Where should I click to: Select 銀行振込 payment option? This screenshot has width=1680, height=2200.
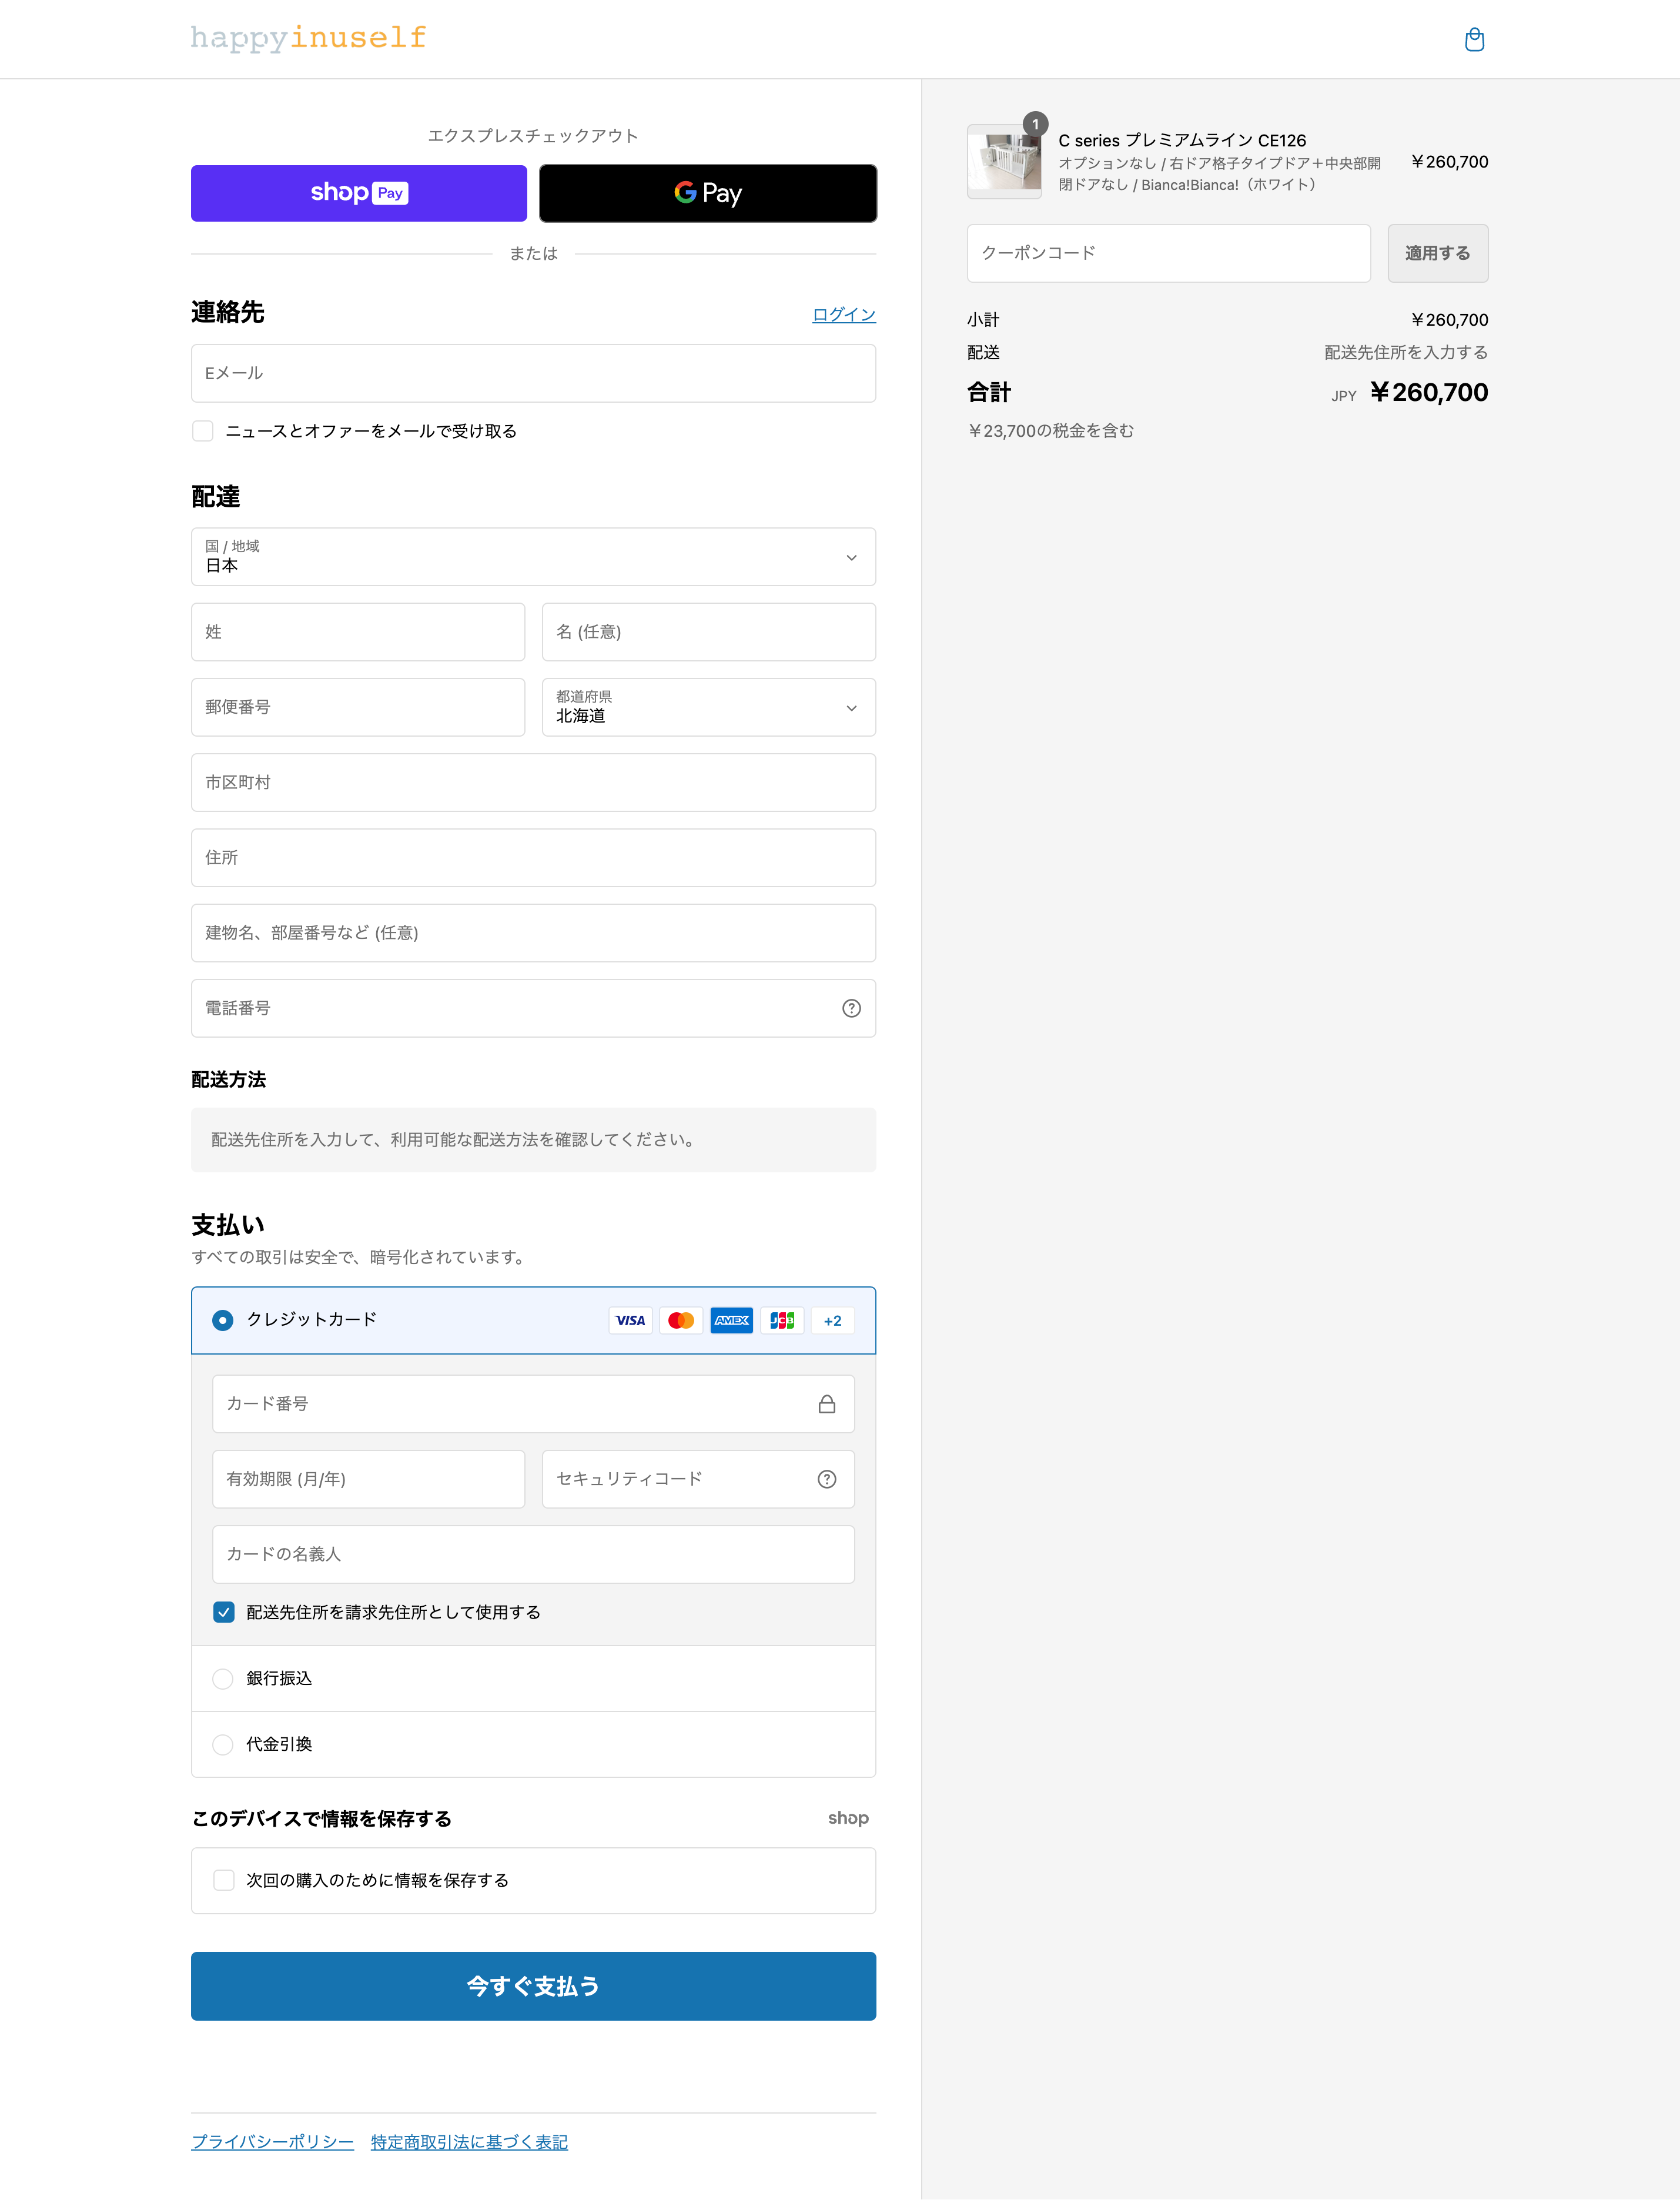(223, 1678)
